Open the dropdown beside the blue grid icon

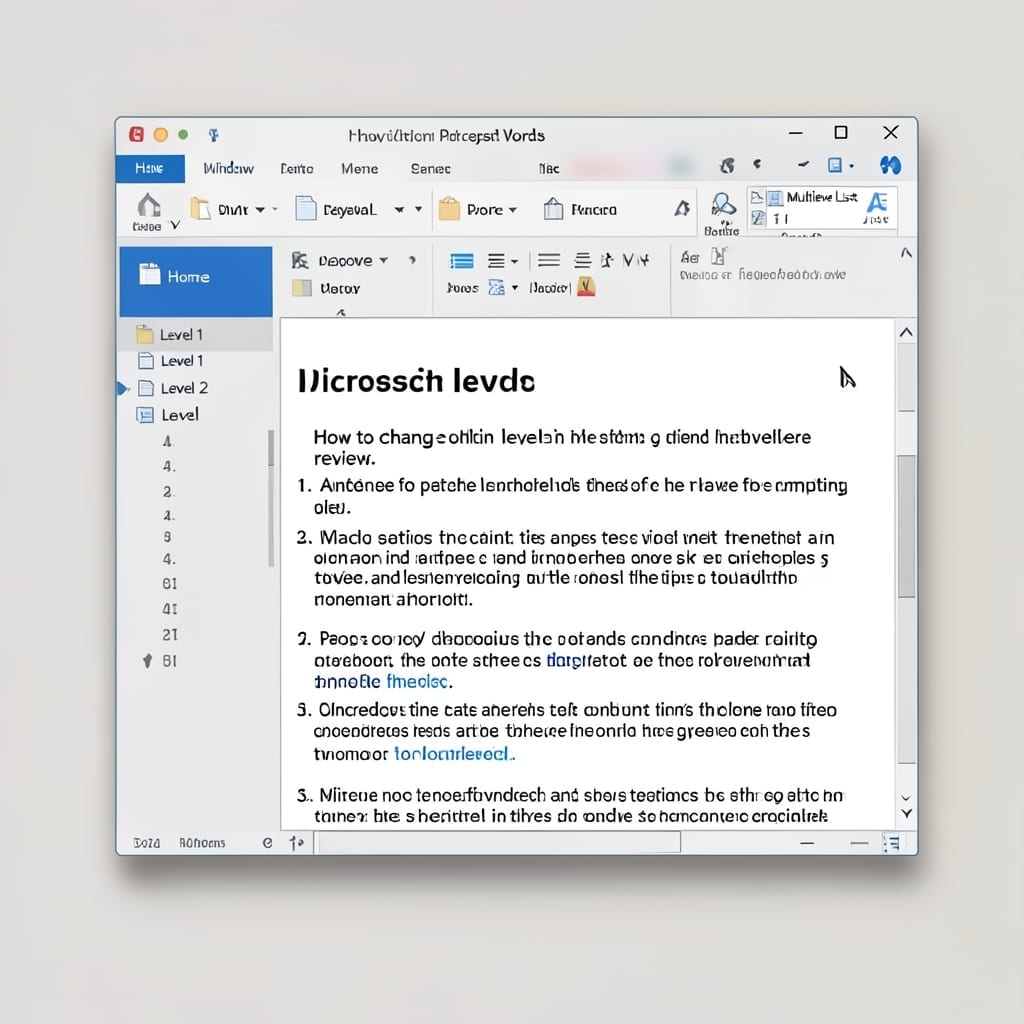click(x=515, y=287)
